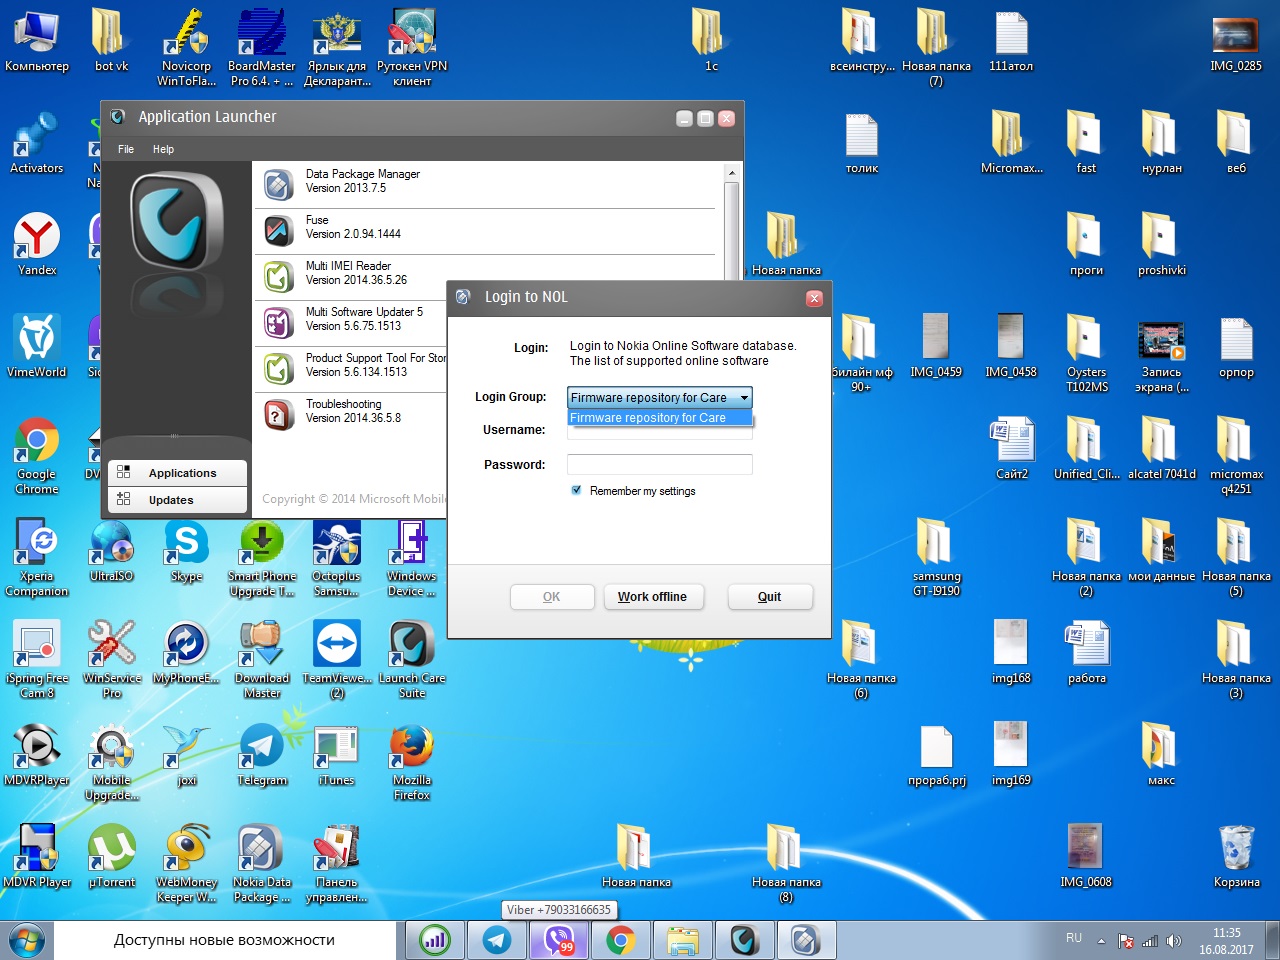
Task: Click the Telegram taskbar icon
Action: click(x=497, y=940)
